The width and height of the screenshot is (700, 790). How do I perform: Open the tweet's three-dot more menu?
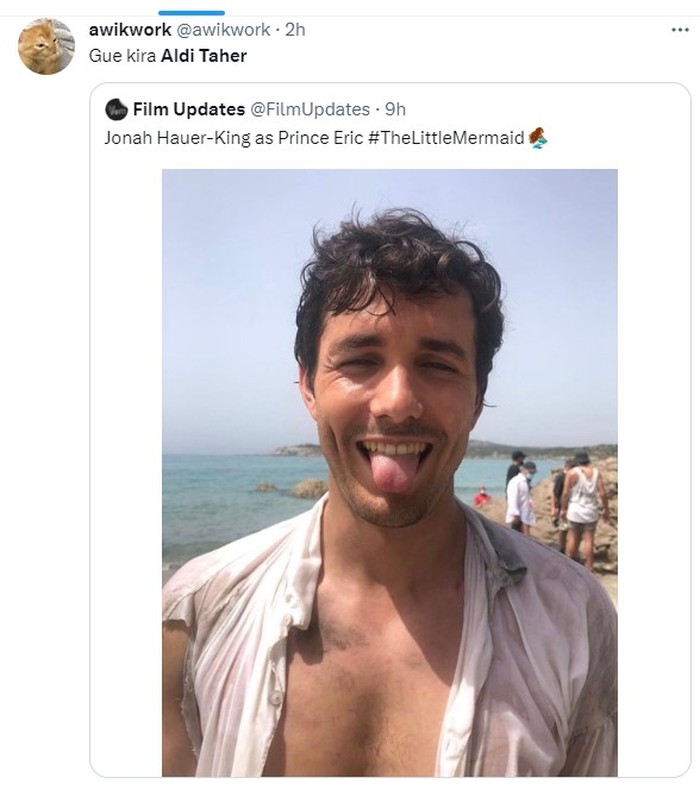(679, 30)
